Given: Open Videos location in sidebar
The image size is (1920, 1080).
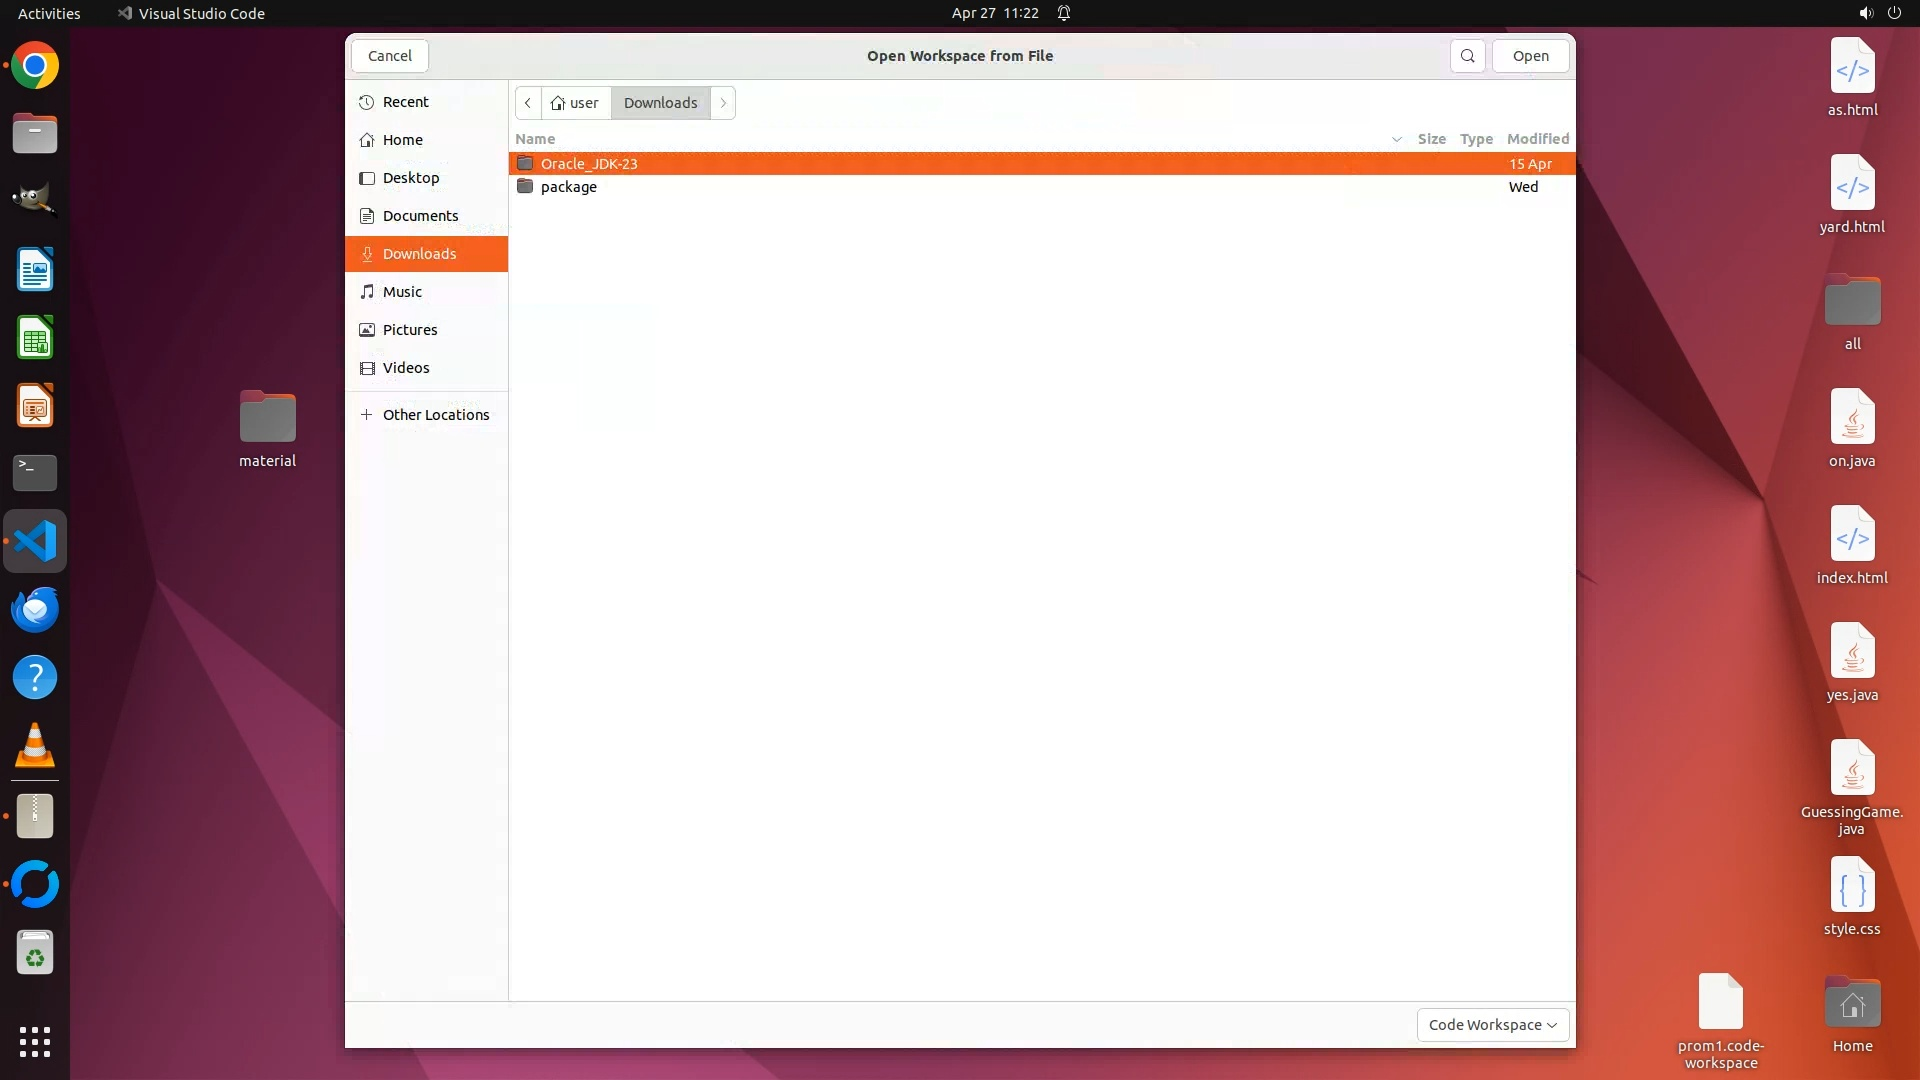Looking at the screenshot, I should 405,368.
